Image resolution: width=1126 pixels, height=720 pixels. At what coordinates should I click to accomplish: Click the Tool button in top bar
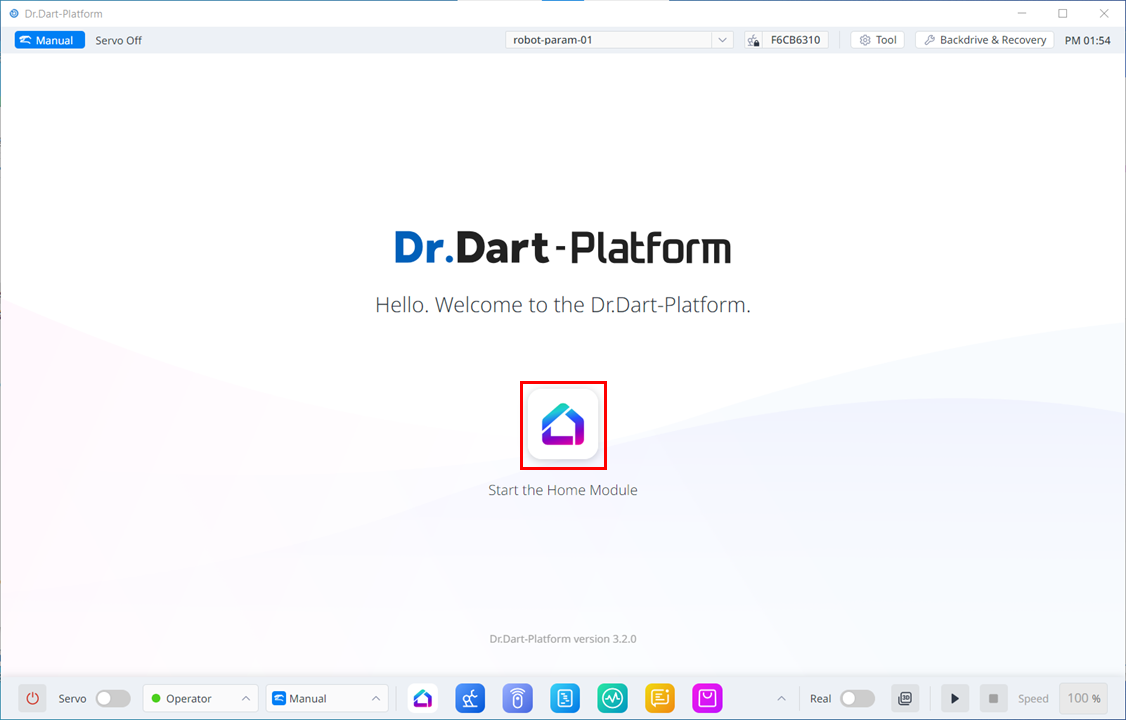[x=877, y=40]
